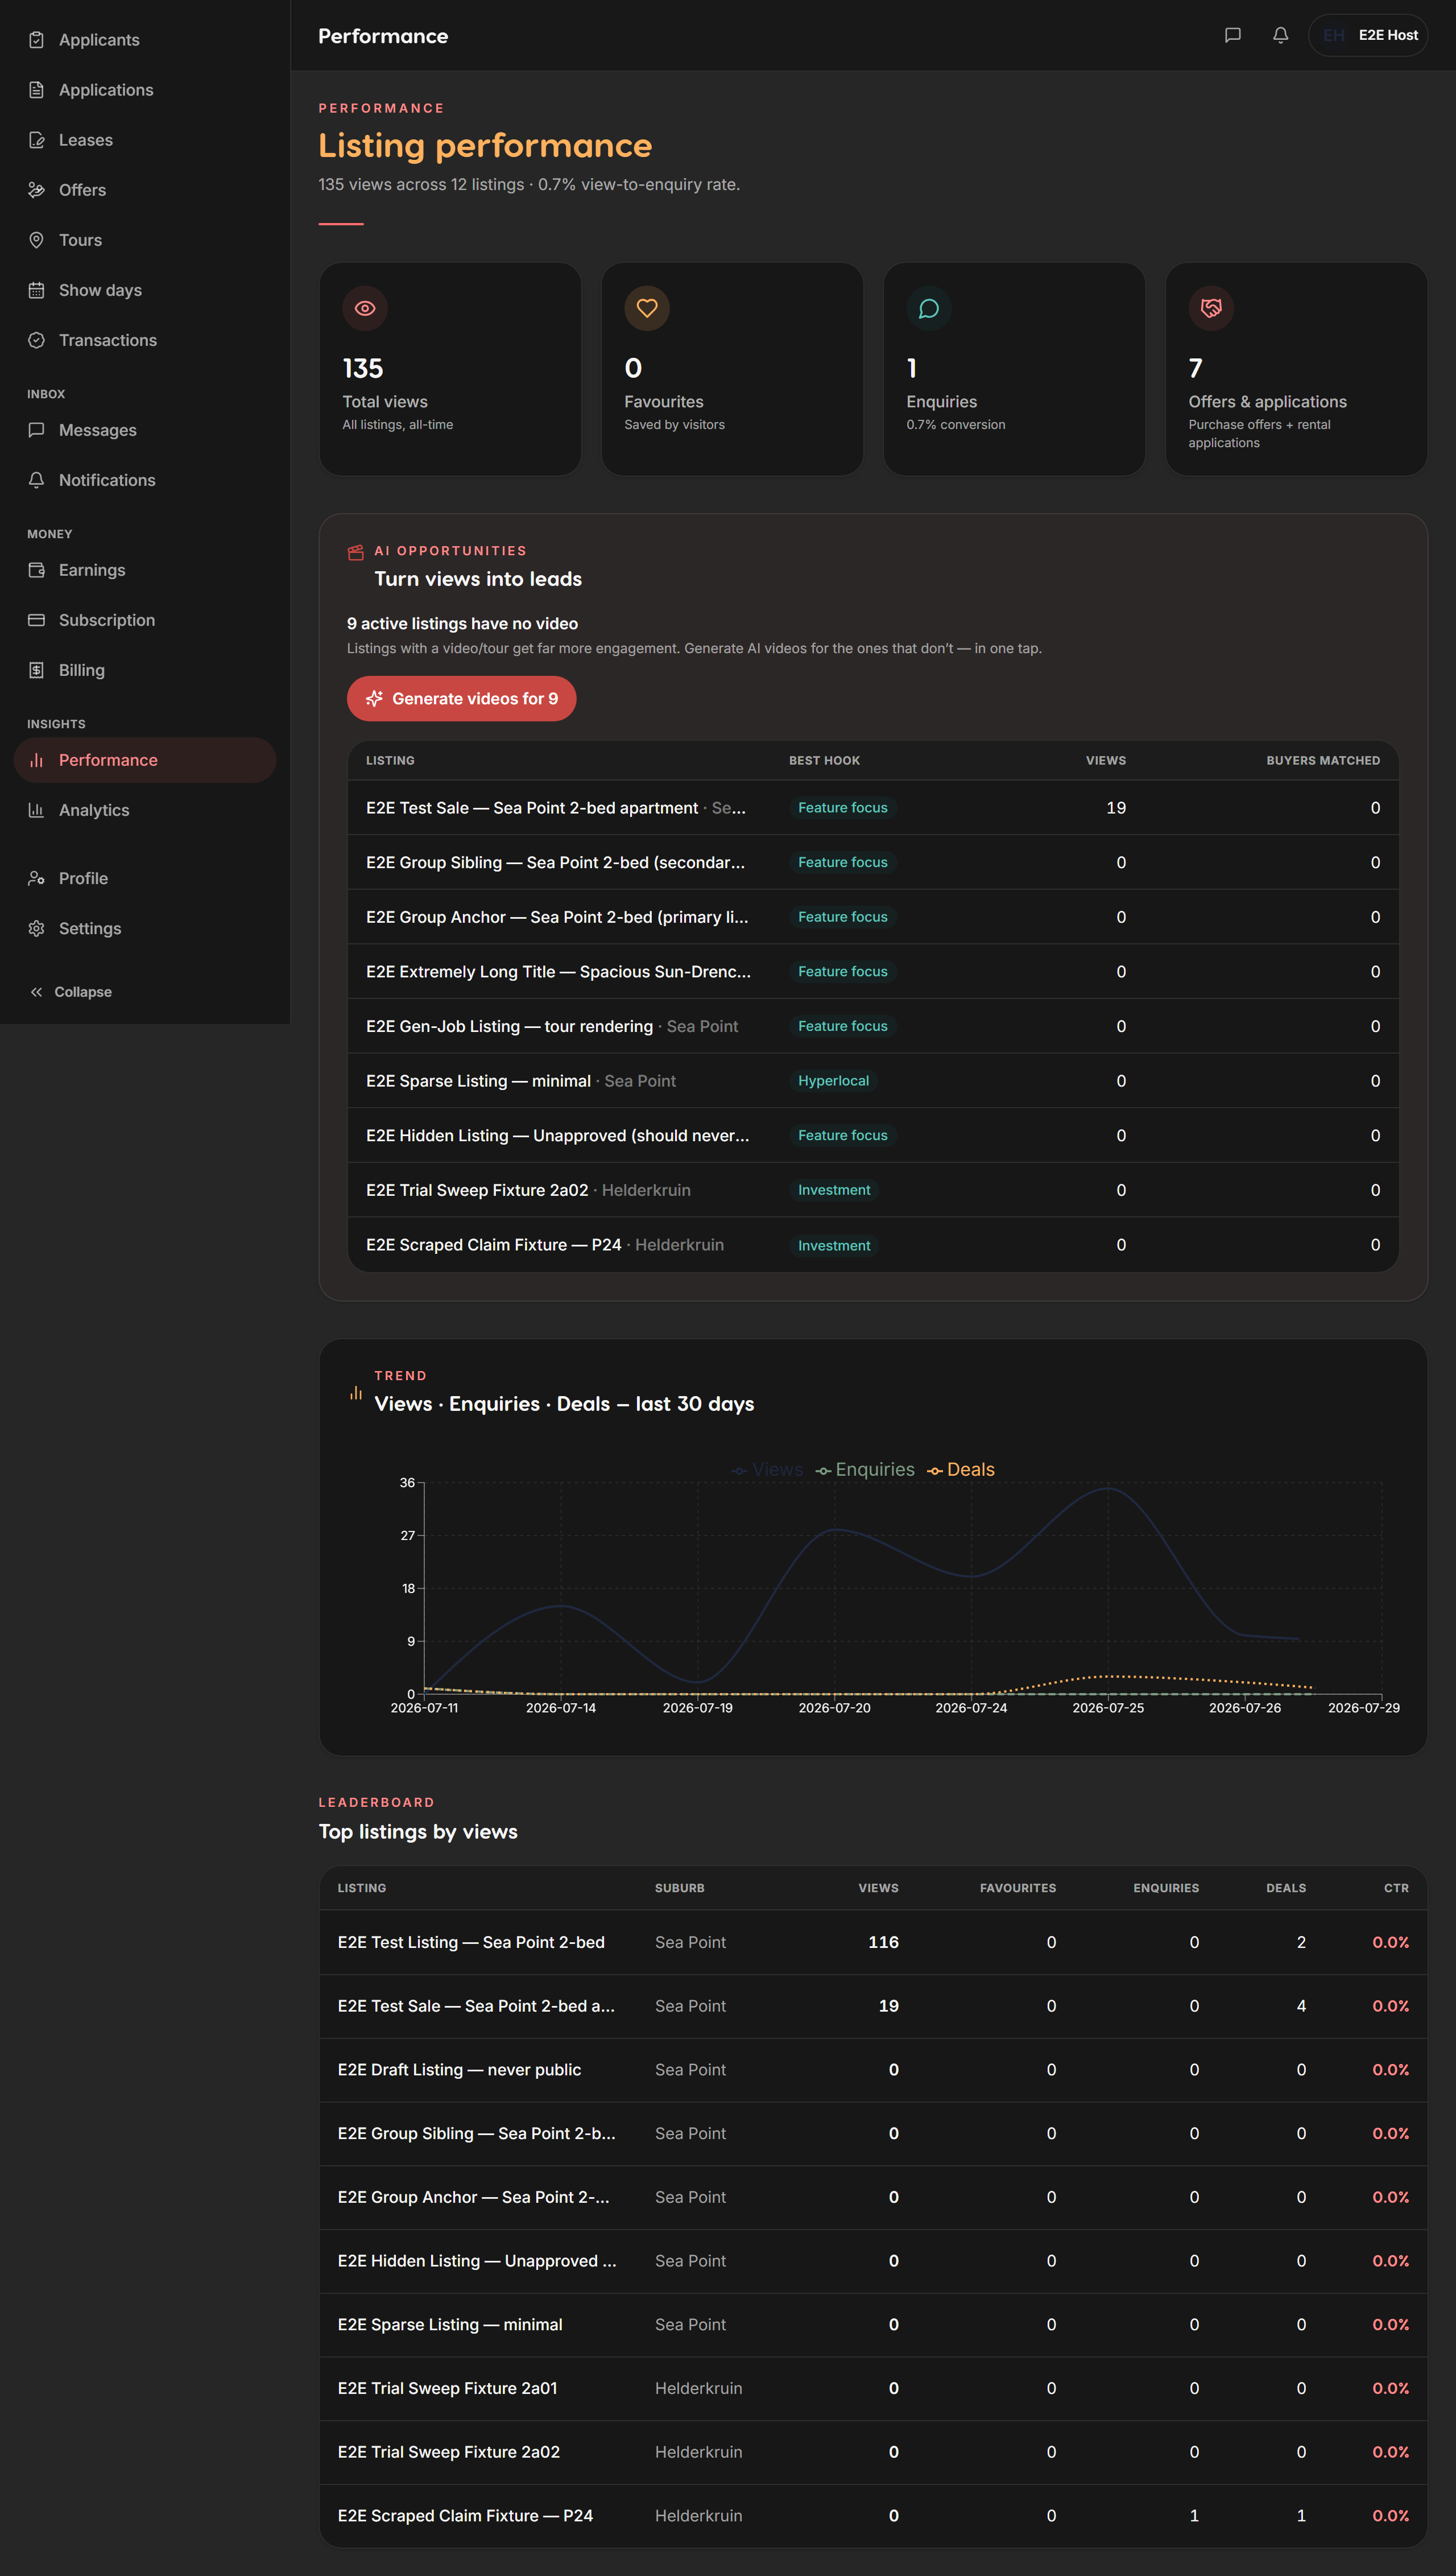This screenshot has width=1456, height=2576.
Task: Open the Leases section
Action: [145, 140]
